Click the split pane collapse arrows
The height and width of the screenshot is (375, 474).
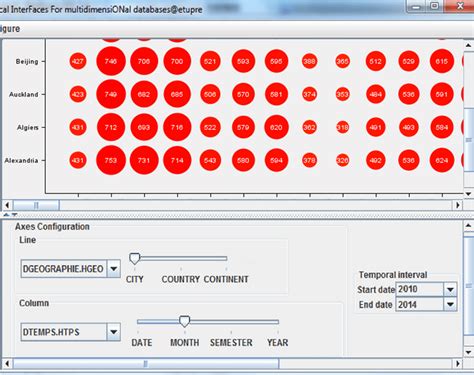(x=10, y=215)
